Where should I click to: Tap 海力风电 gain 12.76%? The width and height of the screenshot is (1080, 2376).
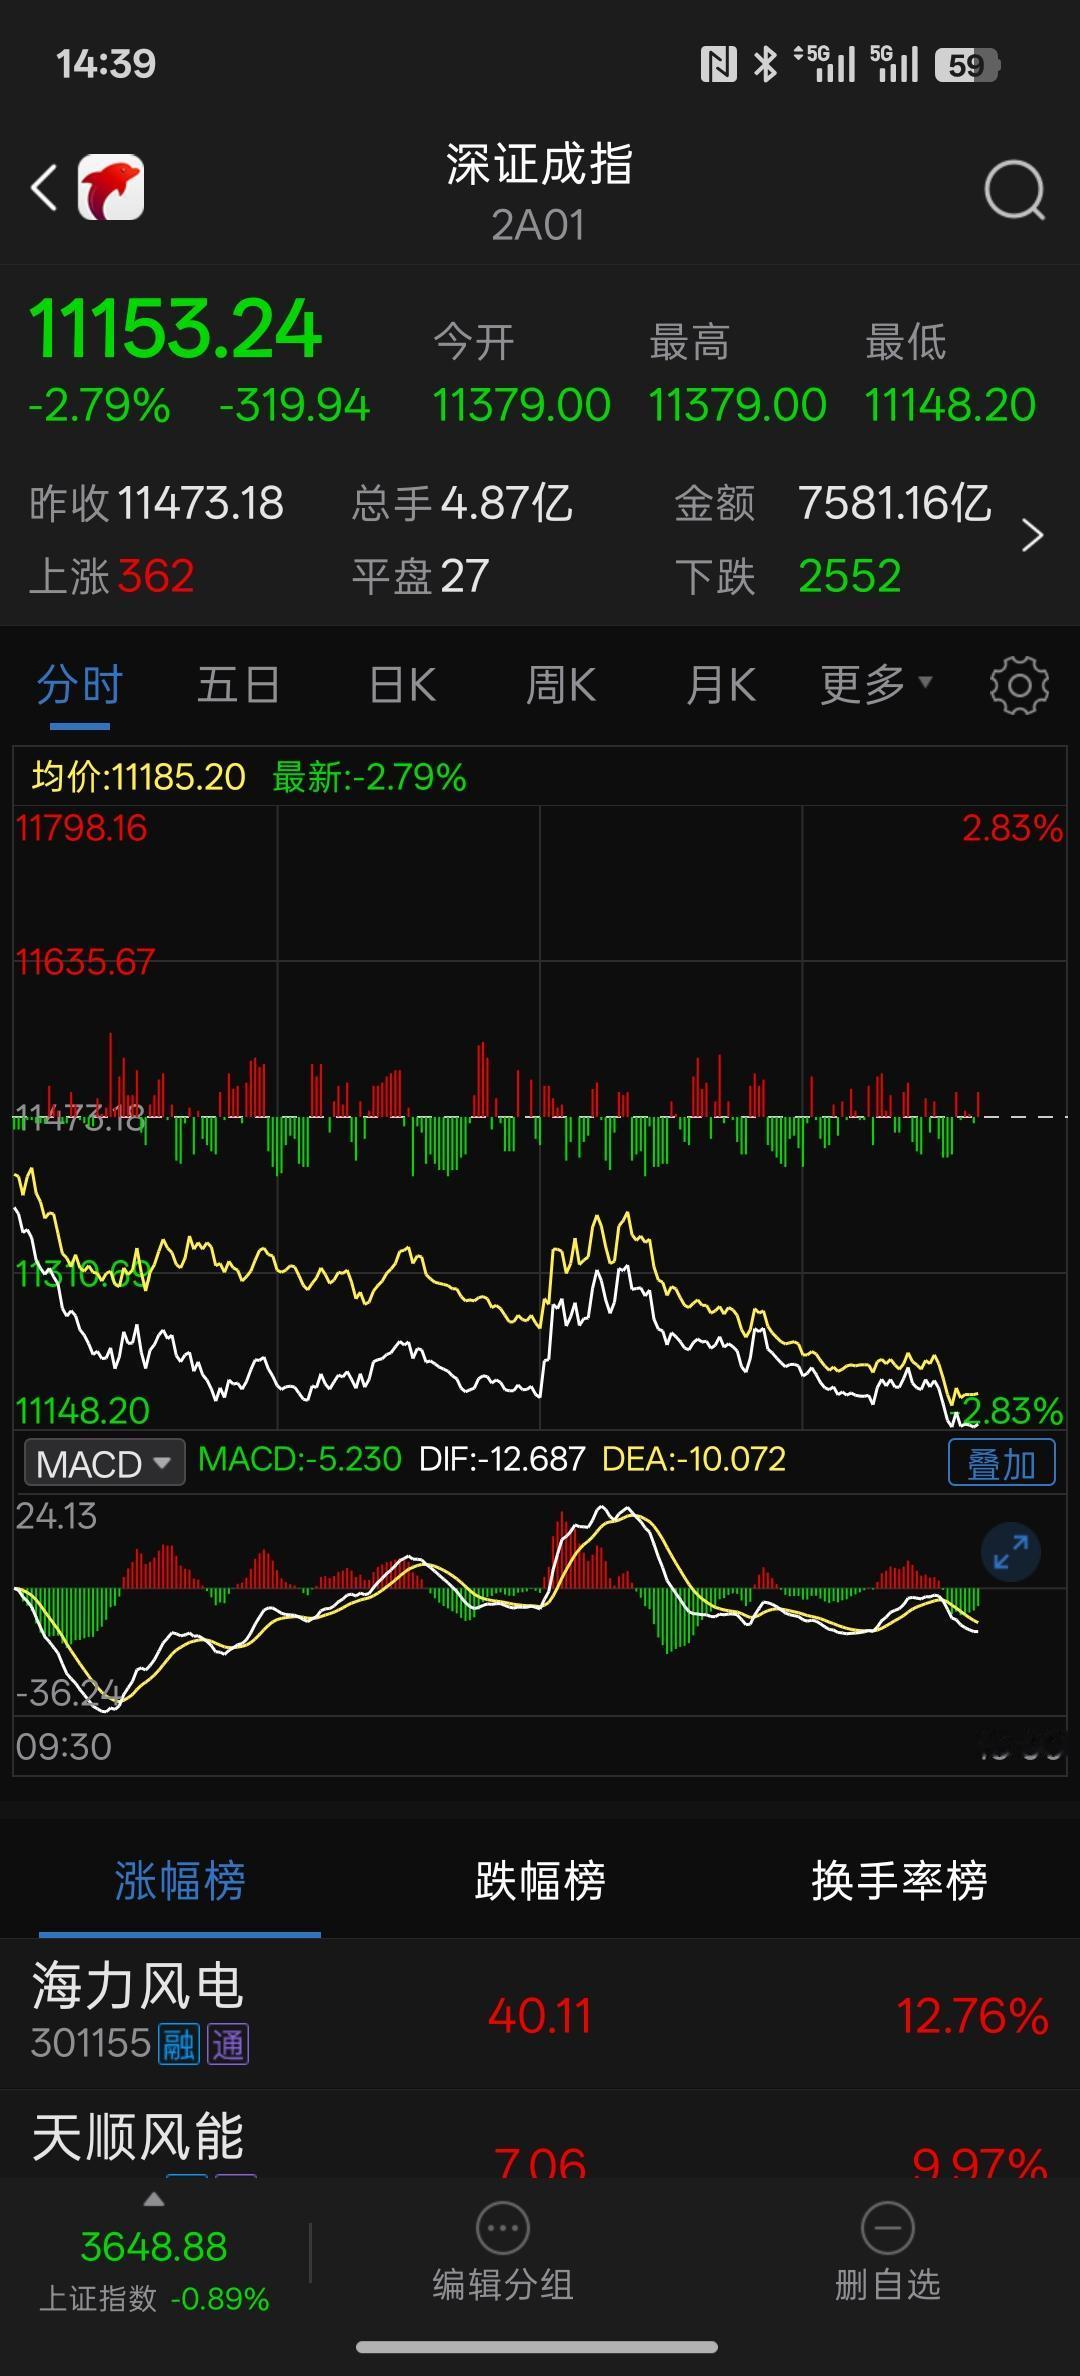[972, 2016]
